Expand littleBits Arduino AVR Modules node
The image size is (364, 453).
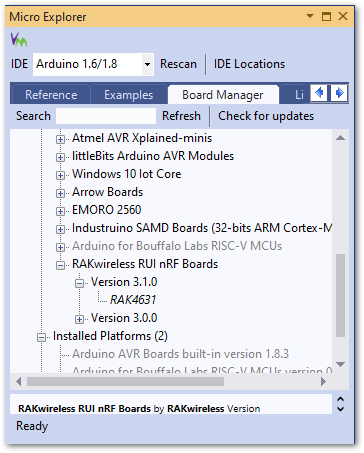60,157
